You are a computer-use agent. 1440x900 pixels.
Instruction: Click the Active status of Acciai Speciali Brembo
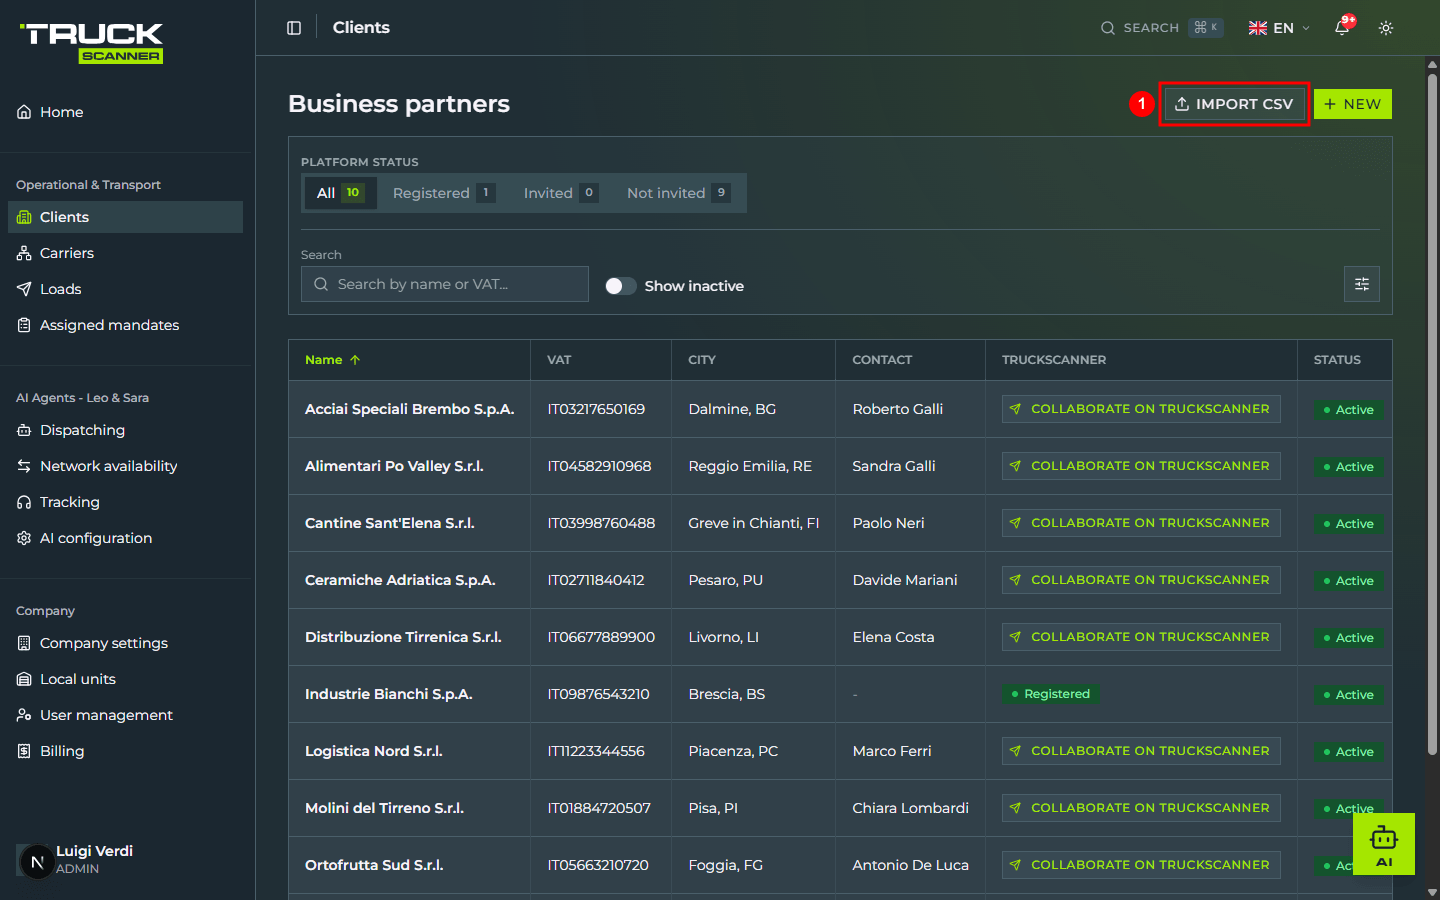[1348, 410]
